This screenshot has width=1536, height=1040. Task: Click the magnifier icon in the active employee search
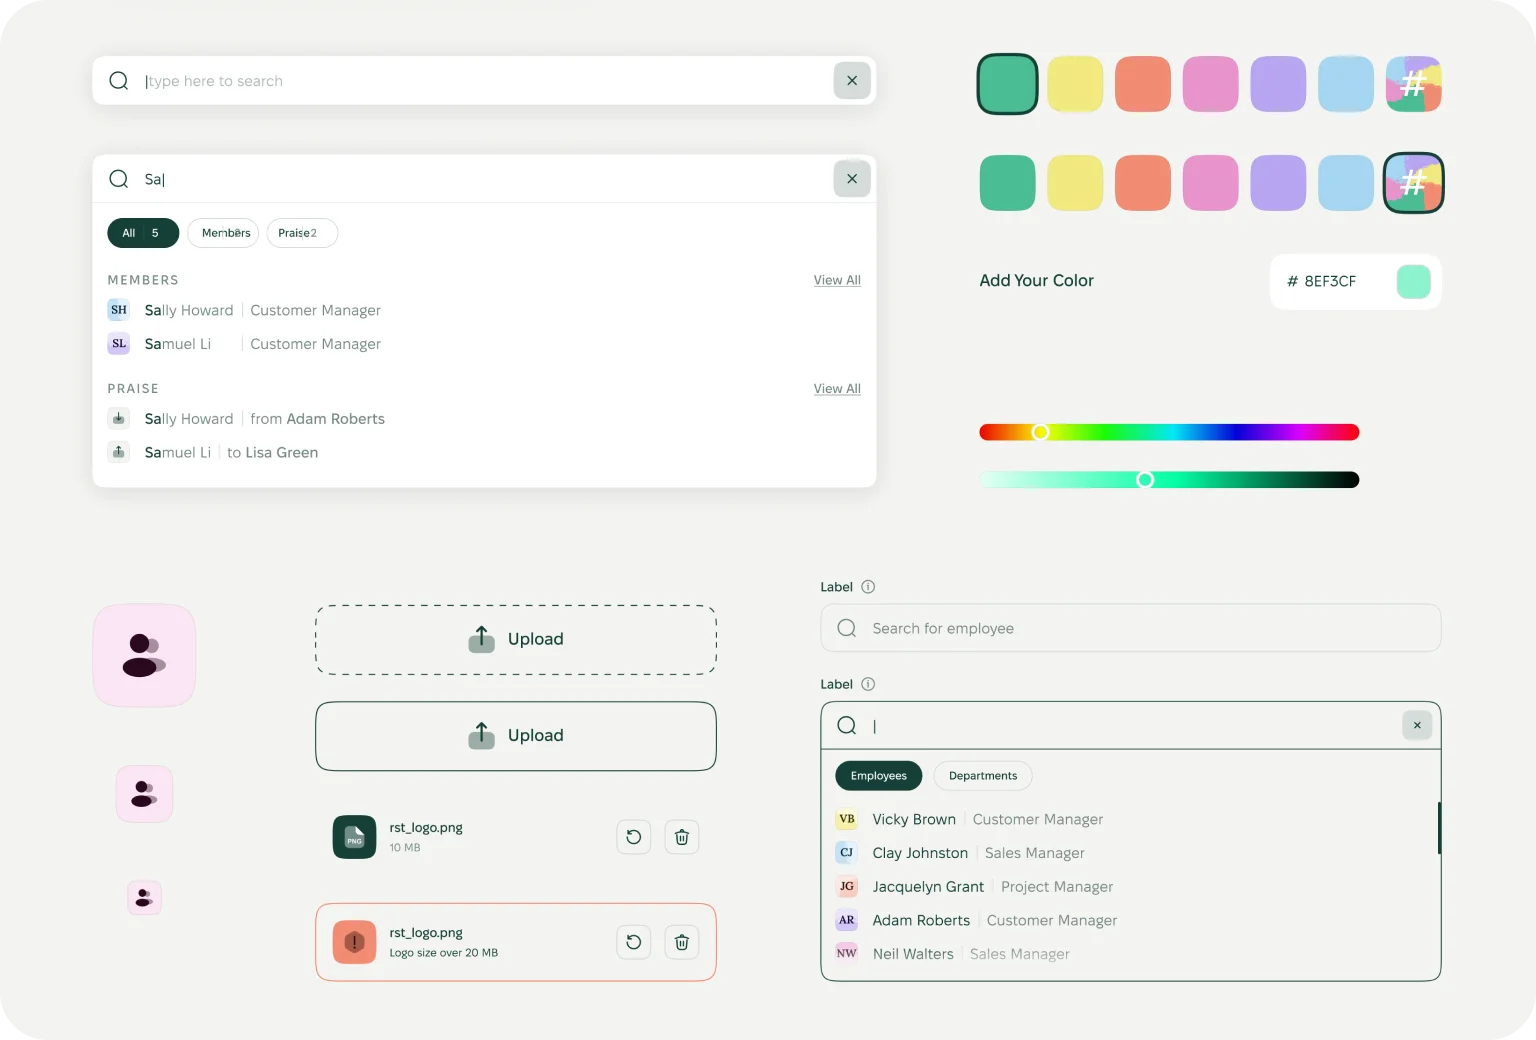pos(847,725)
